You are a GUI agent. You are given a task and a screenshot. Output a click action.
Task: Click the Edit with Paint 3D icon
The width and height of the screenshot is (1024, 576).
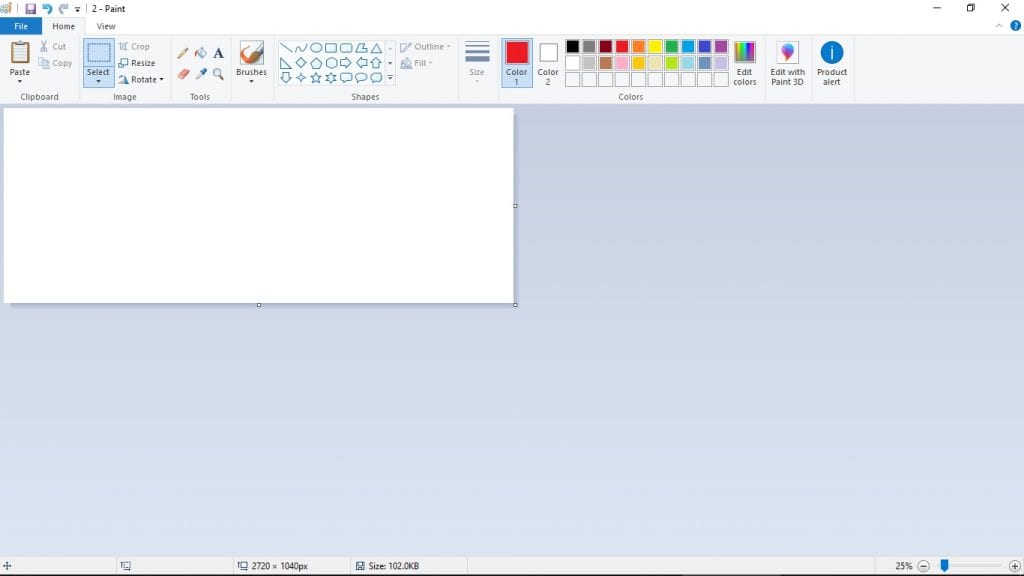point(787,53)
